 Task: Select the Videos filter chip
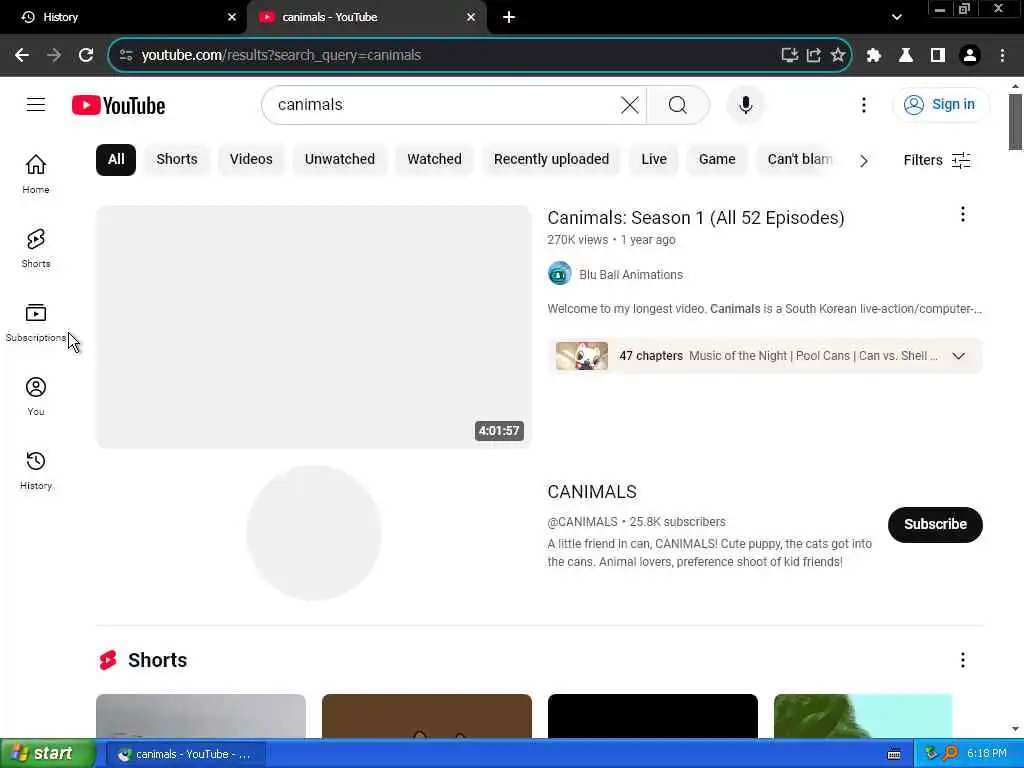click(x=251, y=159)
